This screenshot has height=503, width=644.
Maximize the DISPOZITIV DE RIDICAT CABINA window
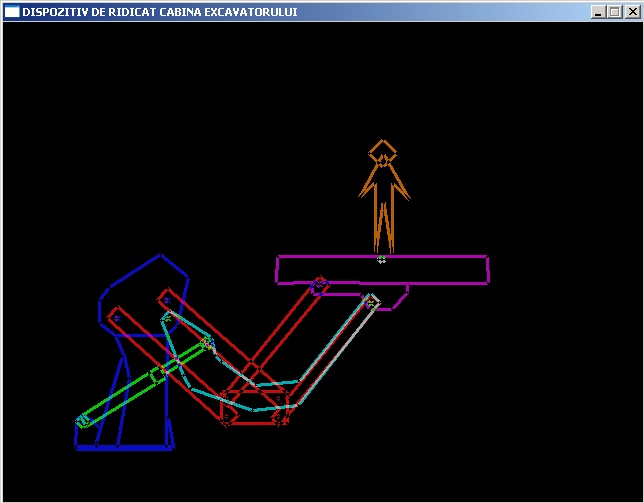[615, 12]
